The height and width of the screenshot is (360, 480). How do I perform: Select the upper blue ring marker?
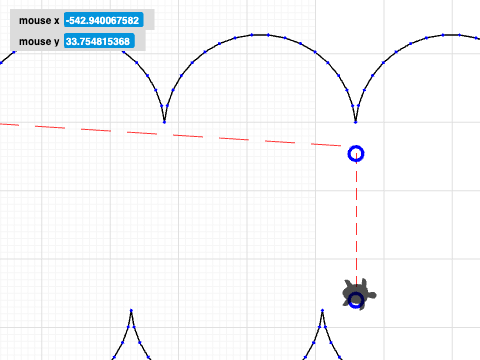356,154
